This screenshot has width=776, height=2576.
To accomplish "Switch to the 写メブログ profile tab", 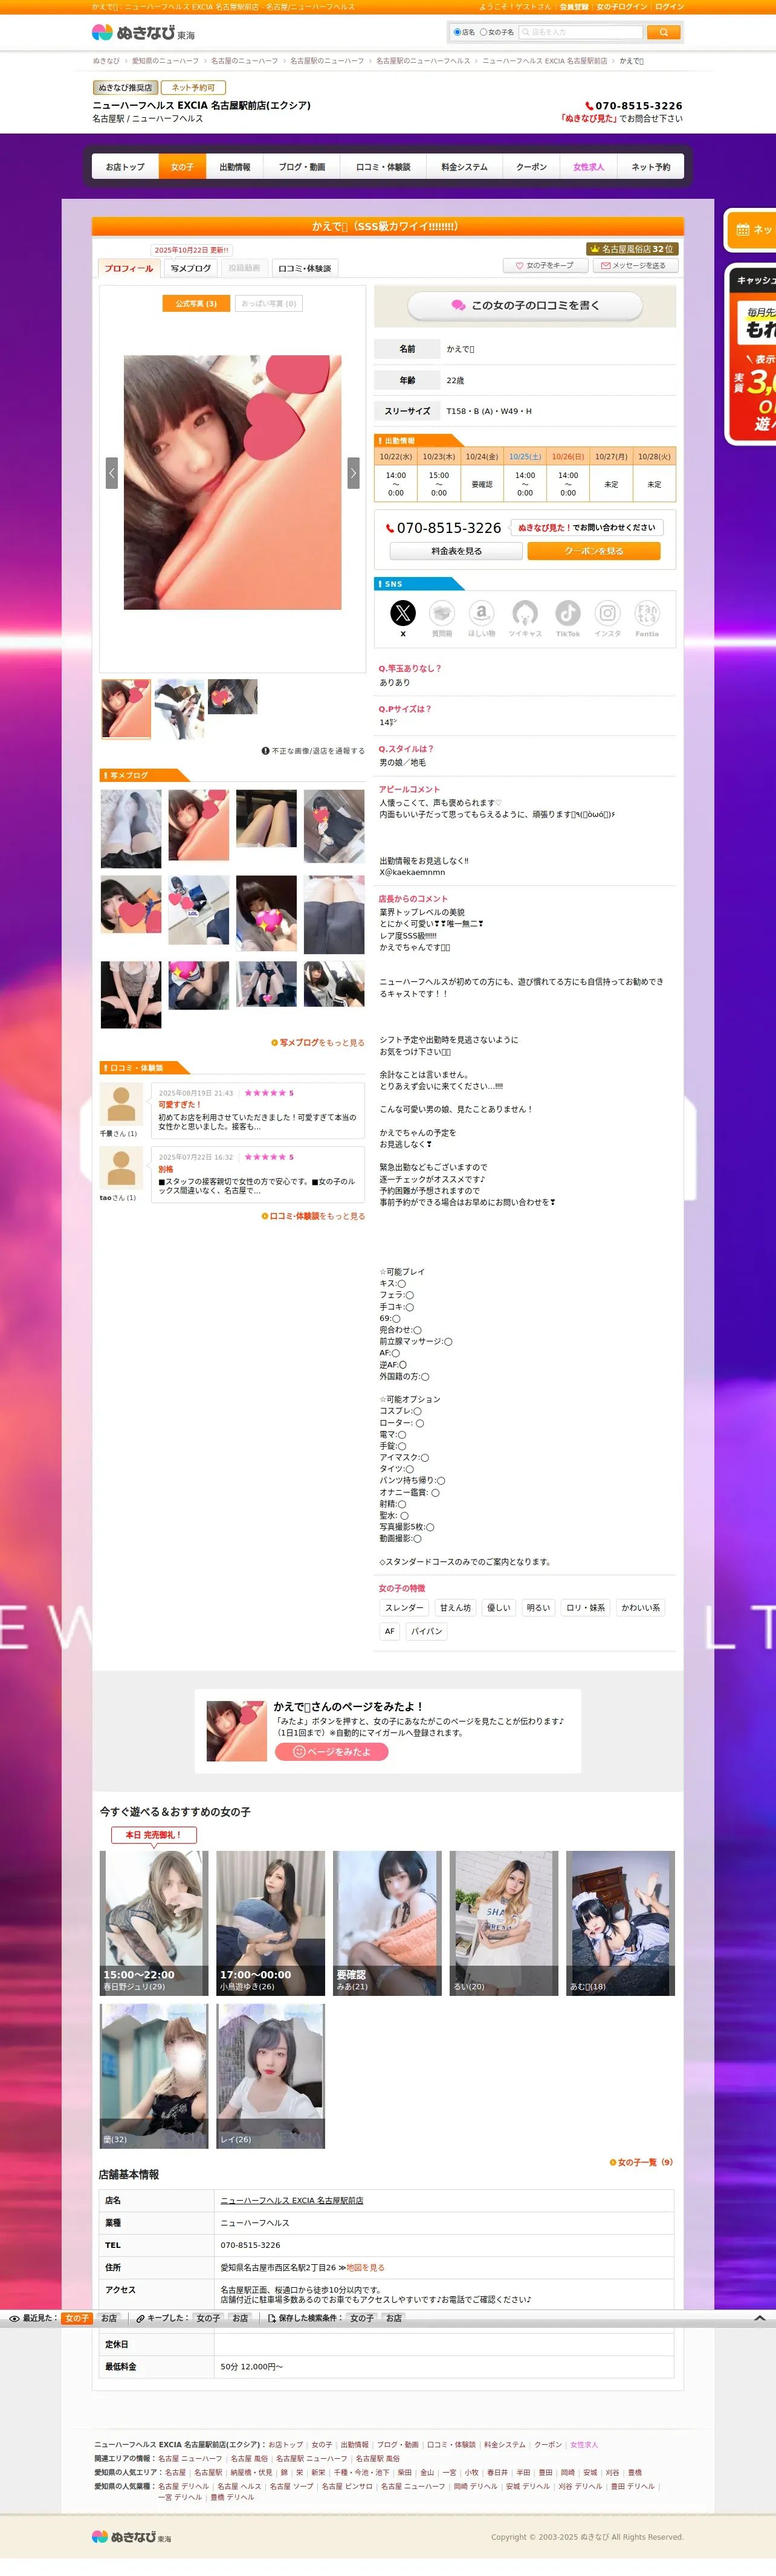I will [191, 268].
